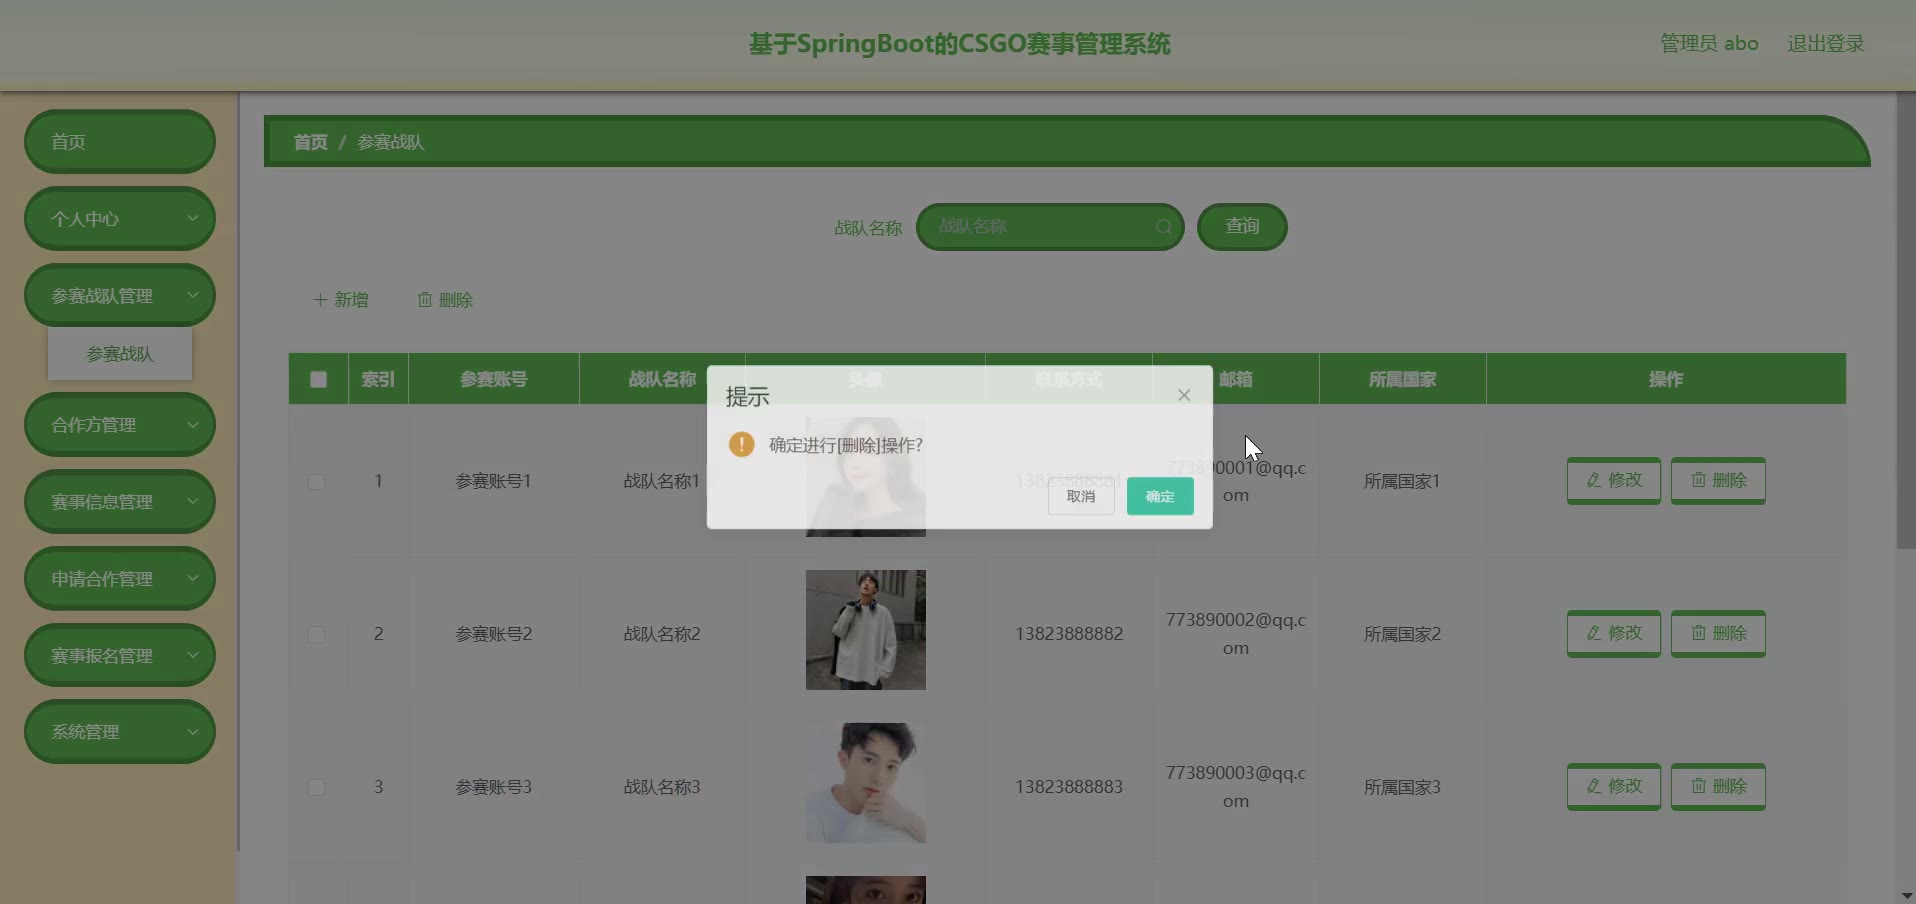This screenshot has height=904, width=1916.
Task: Check the row checkbox for 参赛账号2
Action: tap(317, 635)
